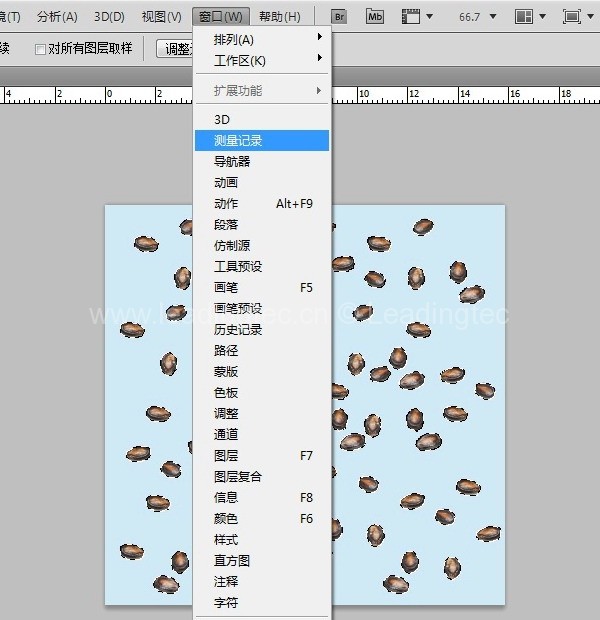600x620 pixels.
Task: Open the 图层 panel entry
Action: point(226,455)
